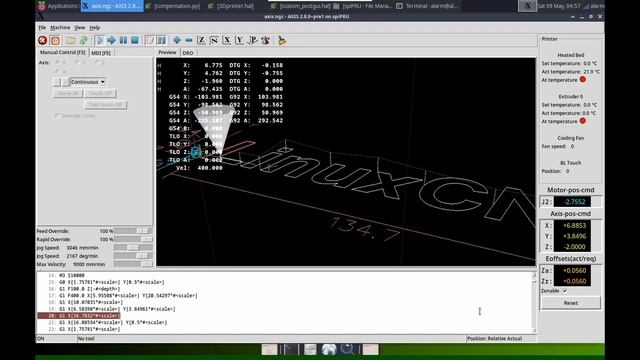Click the Tool Touch Off button
The width and height of the screenshot is (640, 360).
(106, 105)
